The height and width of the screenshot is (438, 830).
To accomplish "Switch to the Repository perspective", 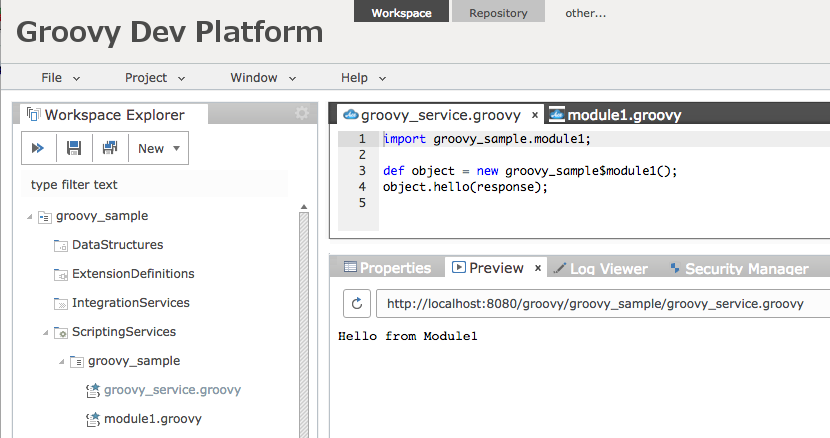I will (498, 12).
